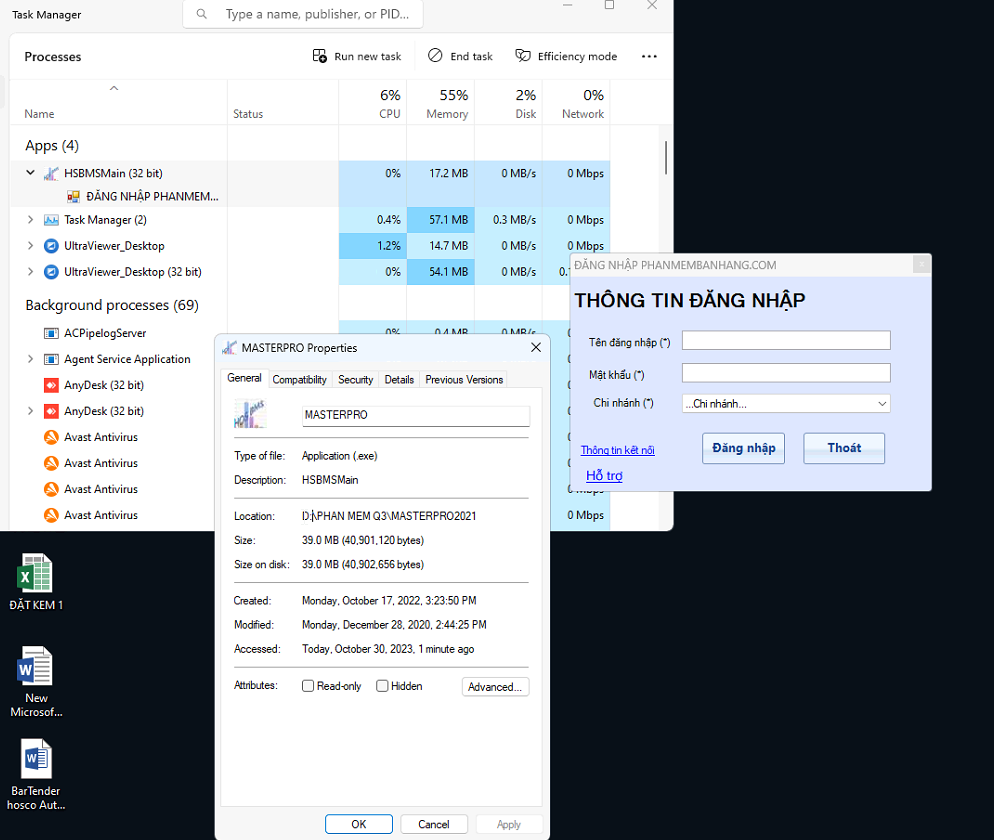
Task: Open the Details tab in Properties
Action: click(398, 379)
